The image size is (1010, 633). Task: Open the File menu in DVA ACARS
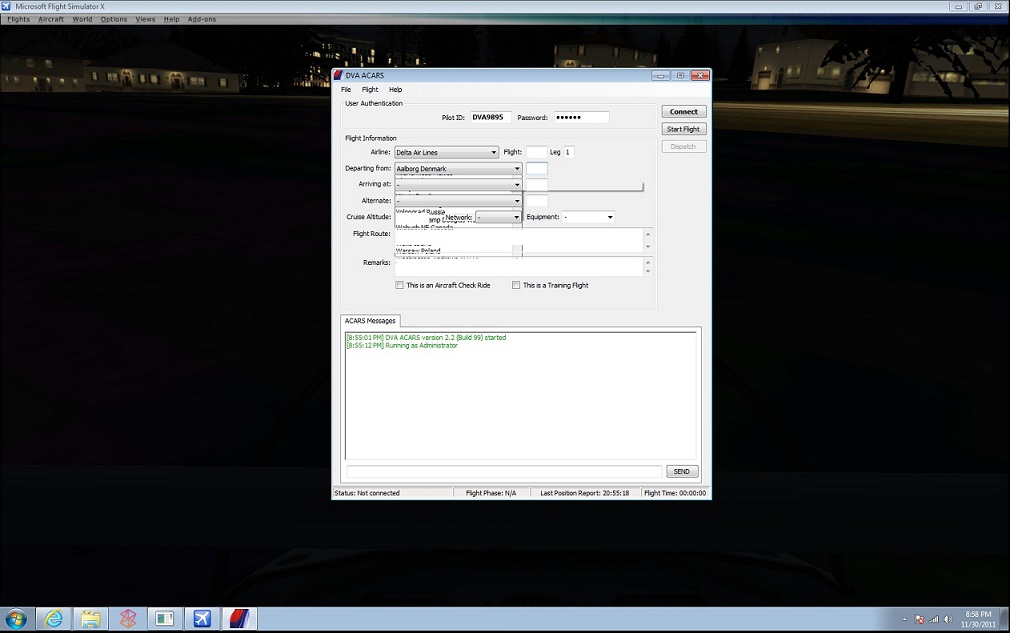click(x=346, y=90)
